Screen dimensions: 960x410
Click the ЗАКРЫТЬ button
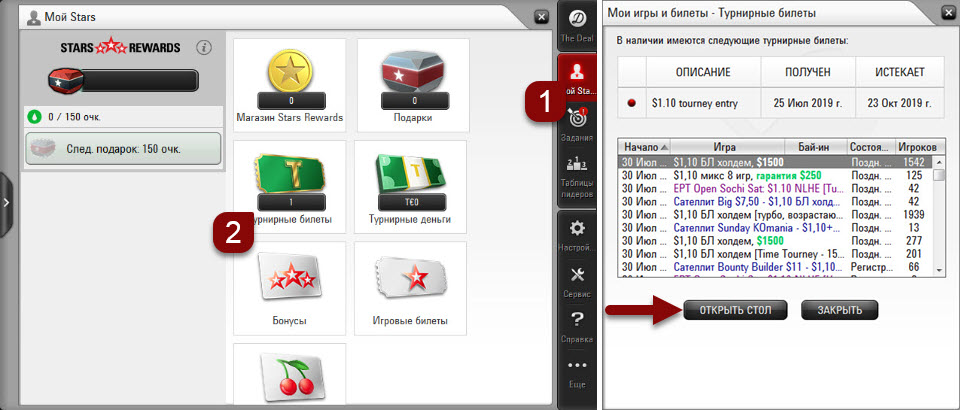[x=839, y=309]
